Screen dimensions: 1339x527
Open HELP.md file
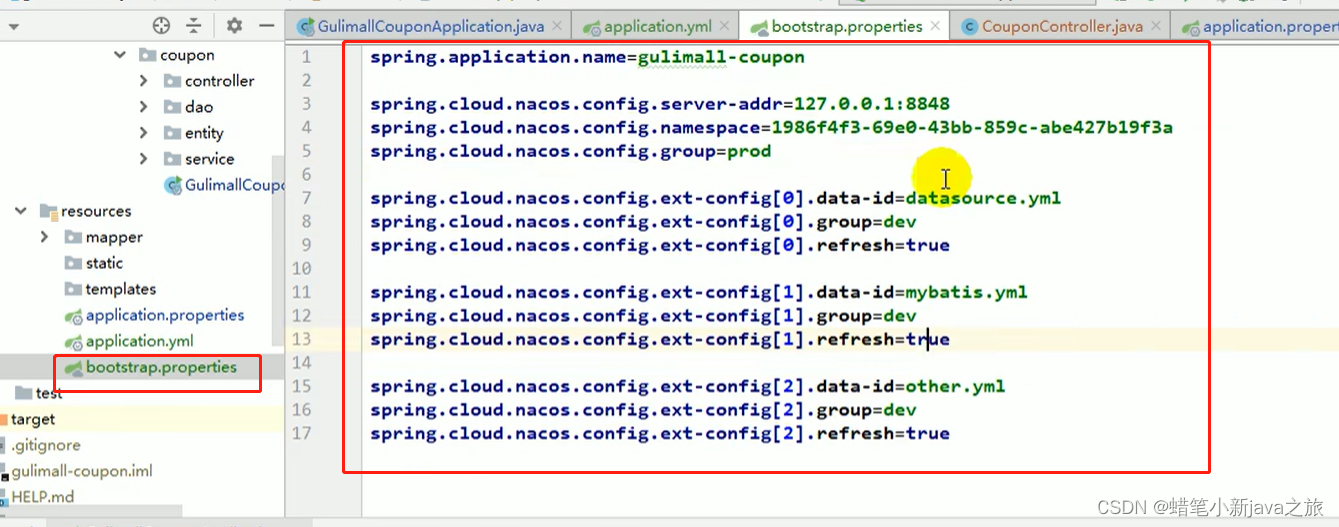[42, 497]
